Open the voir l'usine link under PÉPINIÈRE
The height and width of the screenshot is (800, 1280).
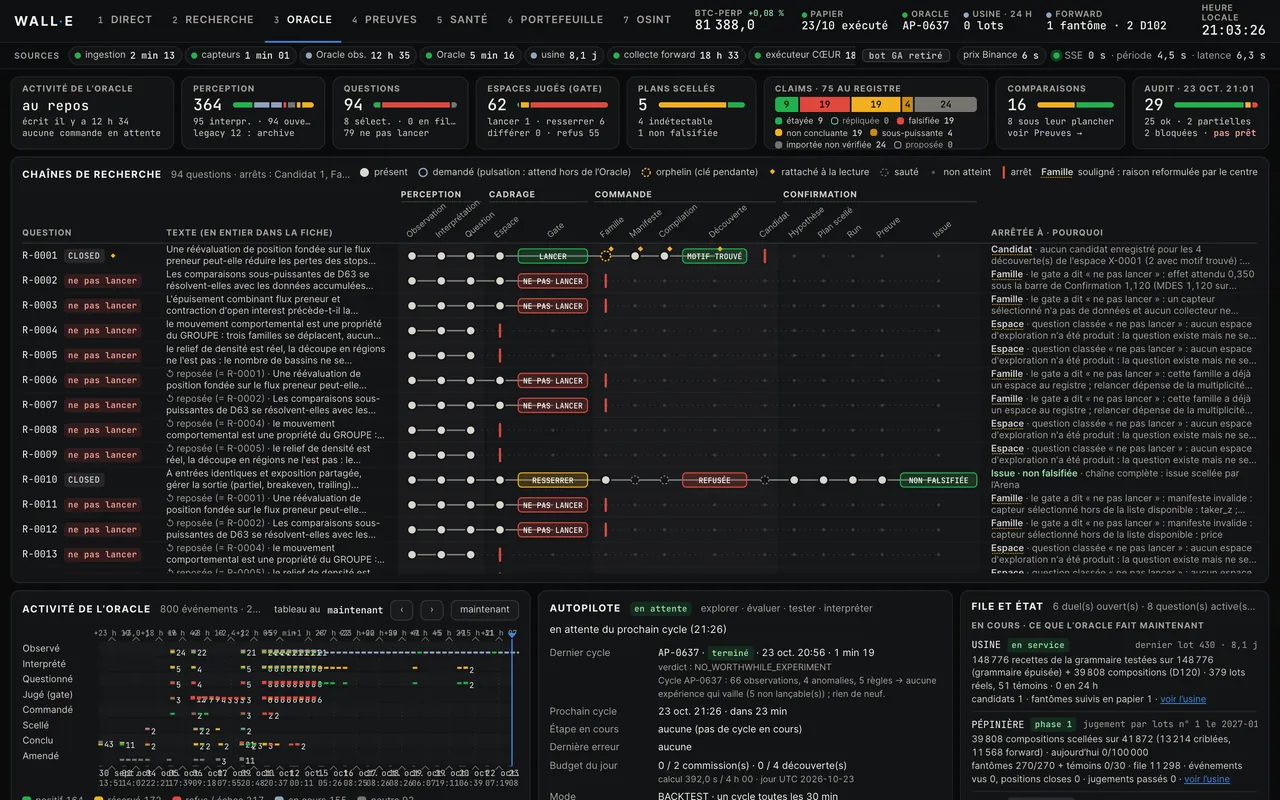[1207, 779]
